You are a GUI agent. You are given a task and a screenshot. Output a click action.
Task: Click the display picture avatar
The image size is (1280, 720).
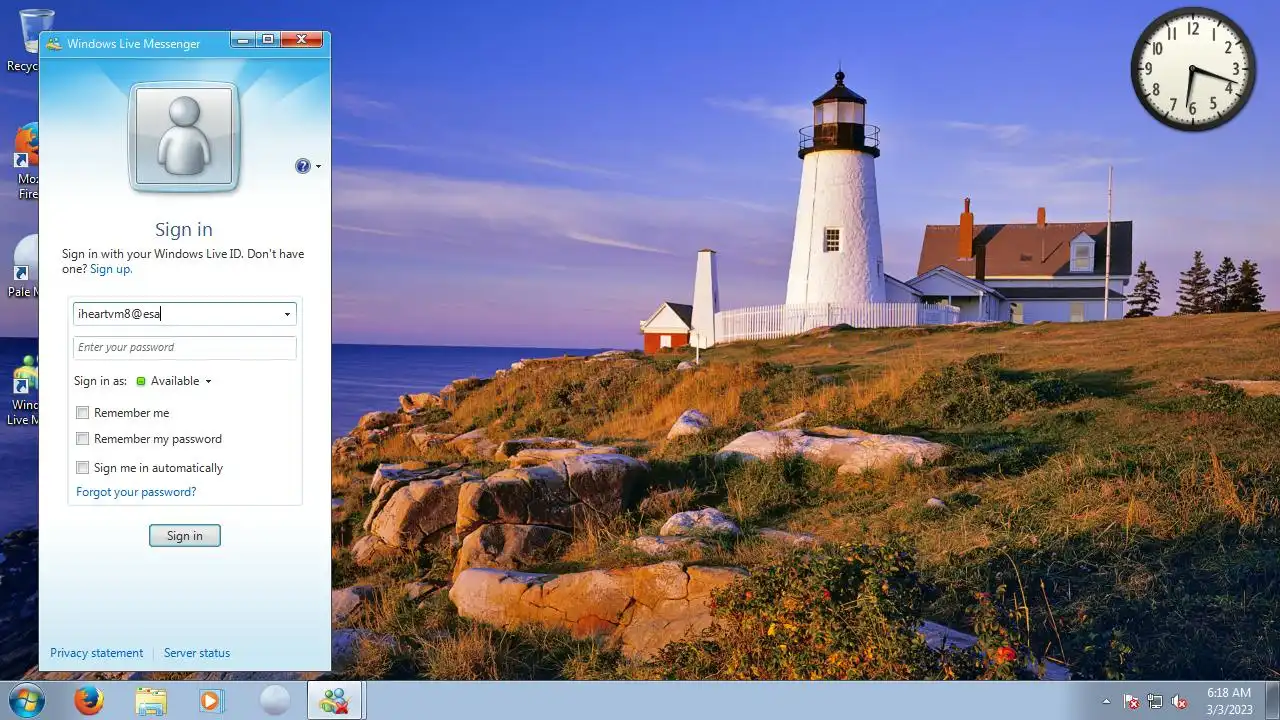184,137
